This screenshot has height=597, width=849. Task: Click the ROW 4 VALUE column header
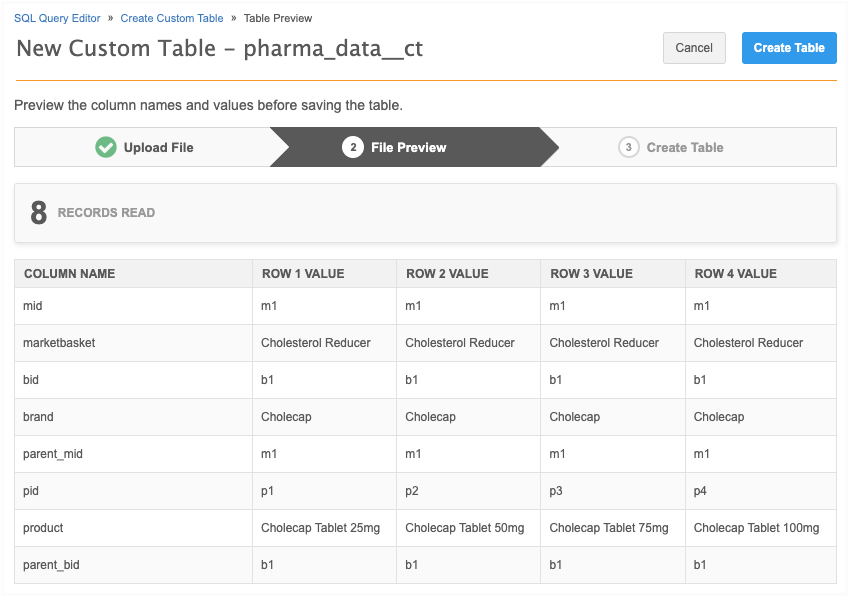(735, 274)
